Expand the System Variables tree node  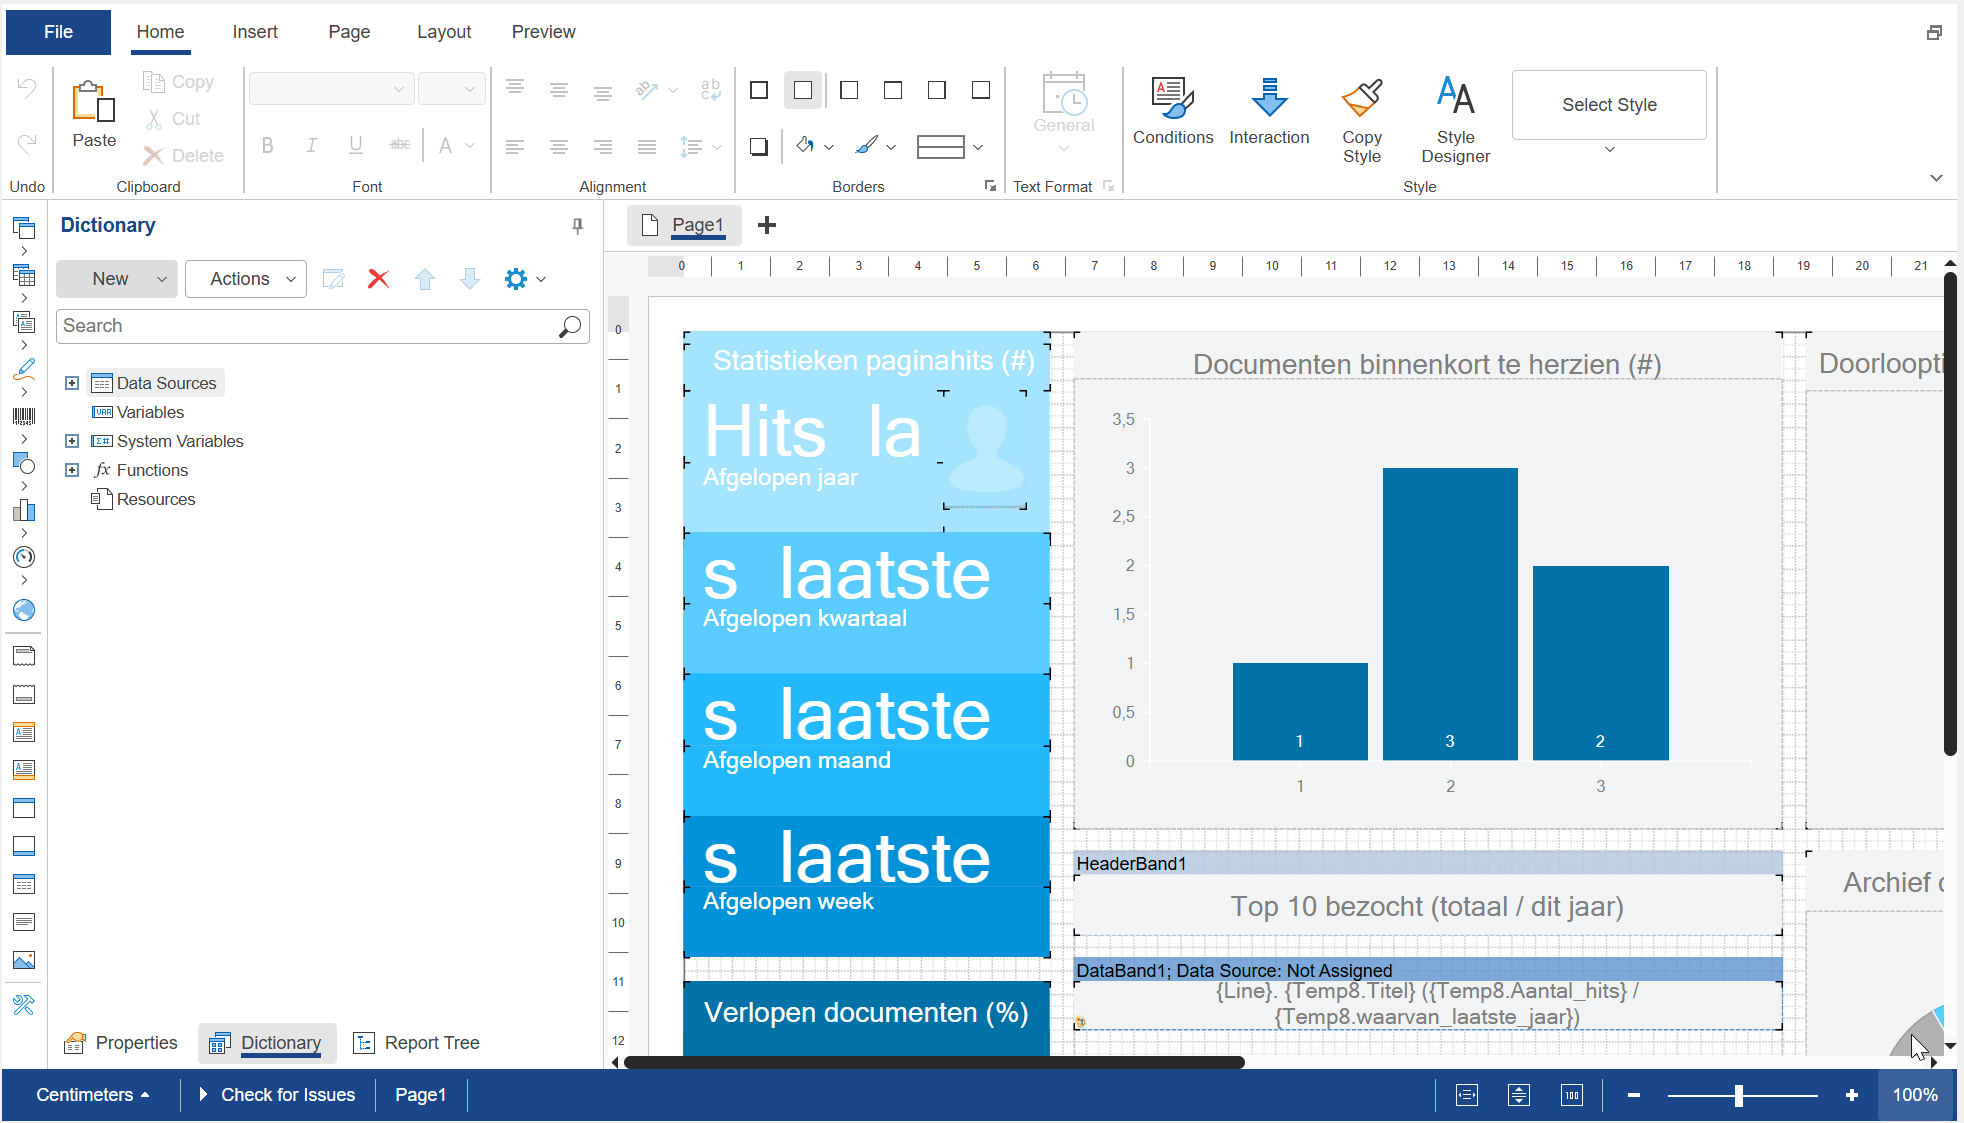[x=72, y=441]
